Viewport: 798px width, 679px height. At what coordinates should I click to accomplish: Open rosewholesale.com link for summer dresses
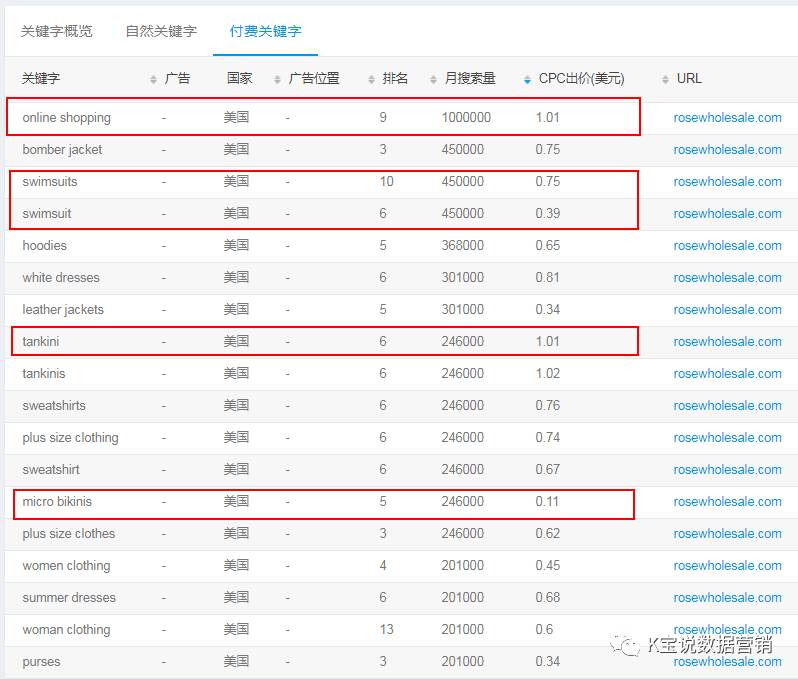click(x=727, y=598)
